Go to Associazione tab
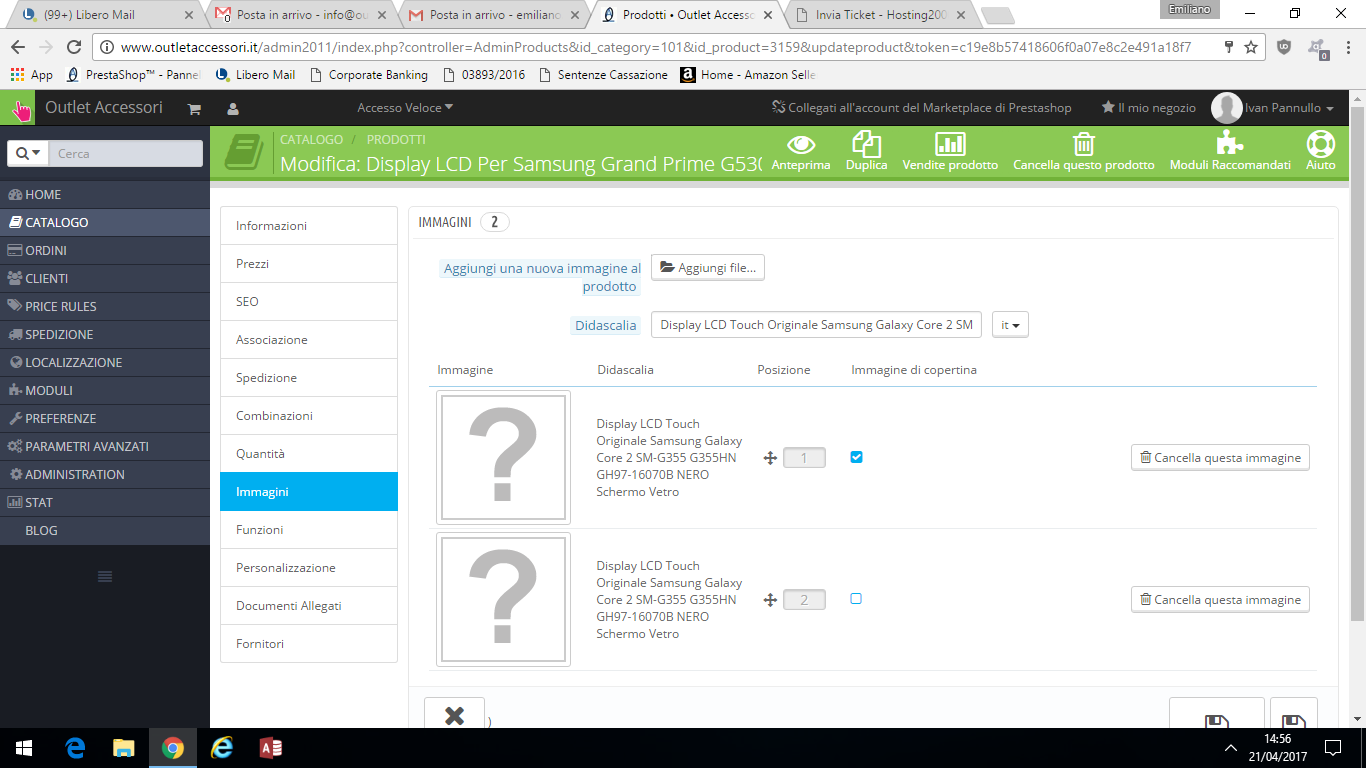The height and width of the screenshot is (768, 1366). tap(309, 340)
